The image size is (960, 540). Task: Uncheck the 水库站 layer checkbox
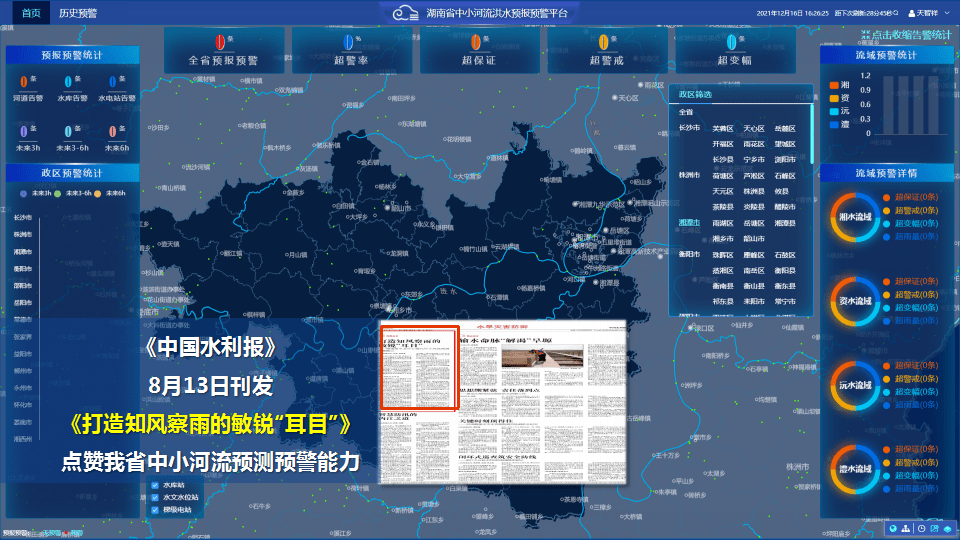(155, 485)
